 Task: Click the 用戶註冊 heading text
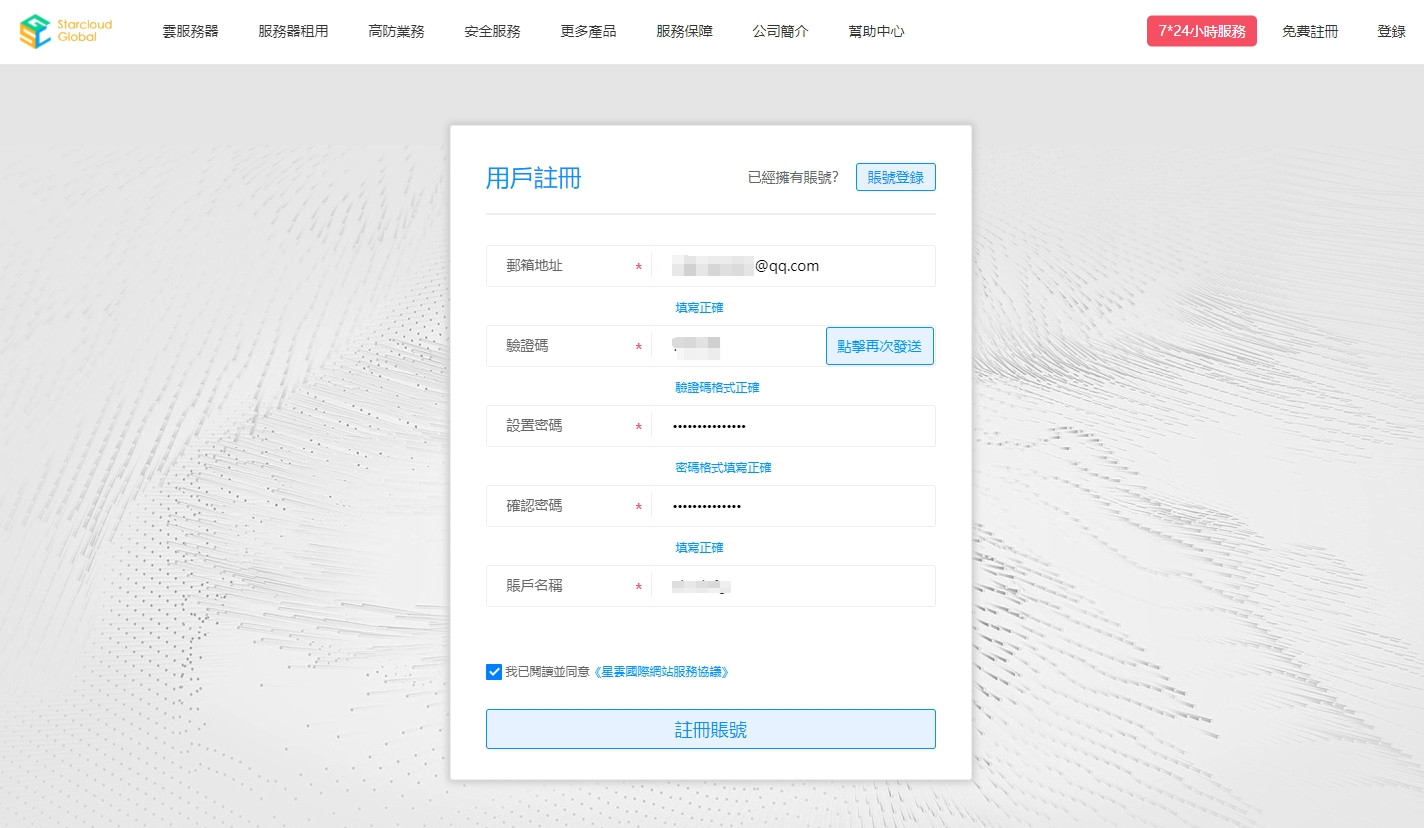click(534, 178)
